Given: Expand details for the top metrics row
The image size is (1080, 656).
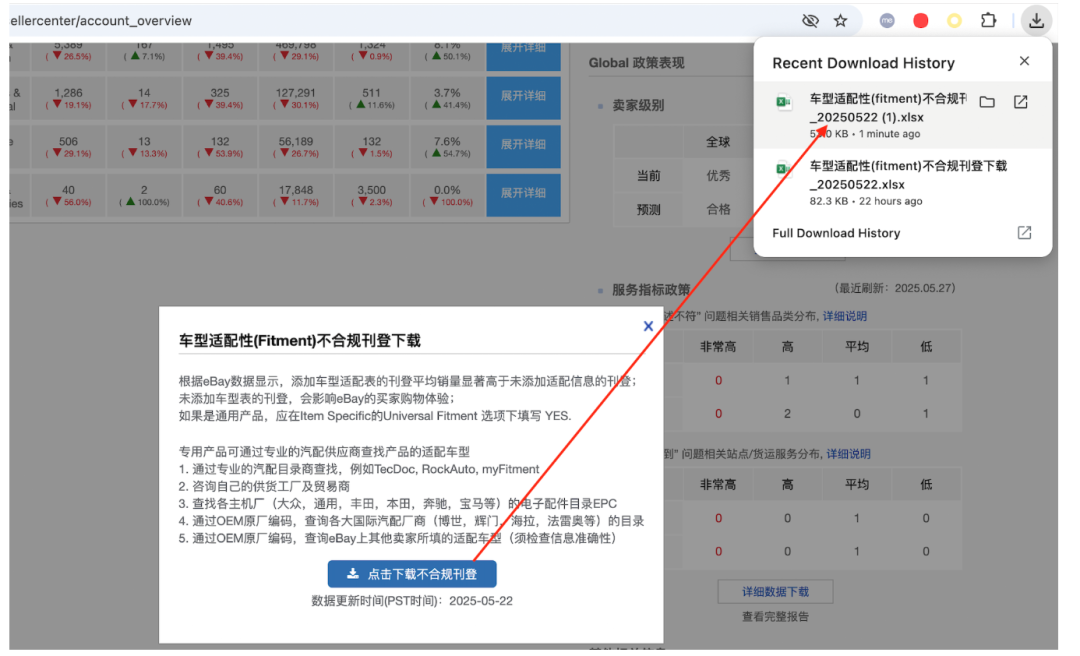Looking at the screenshot, I should tap(524, 49).
